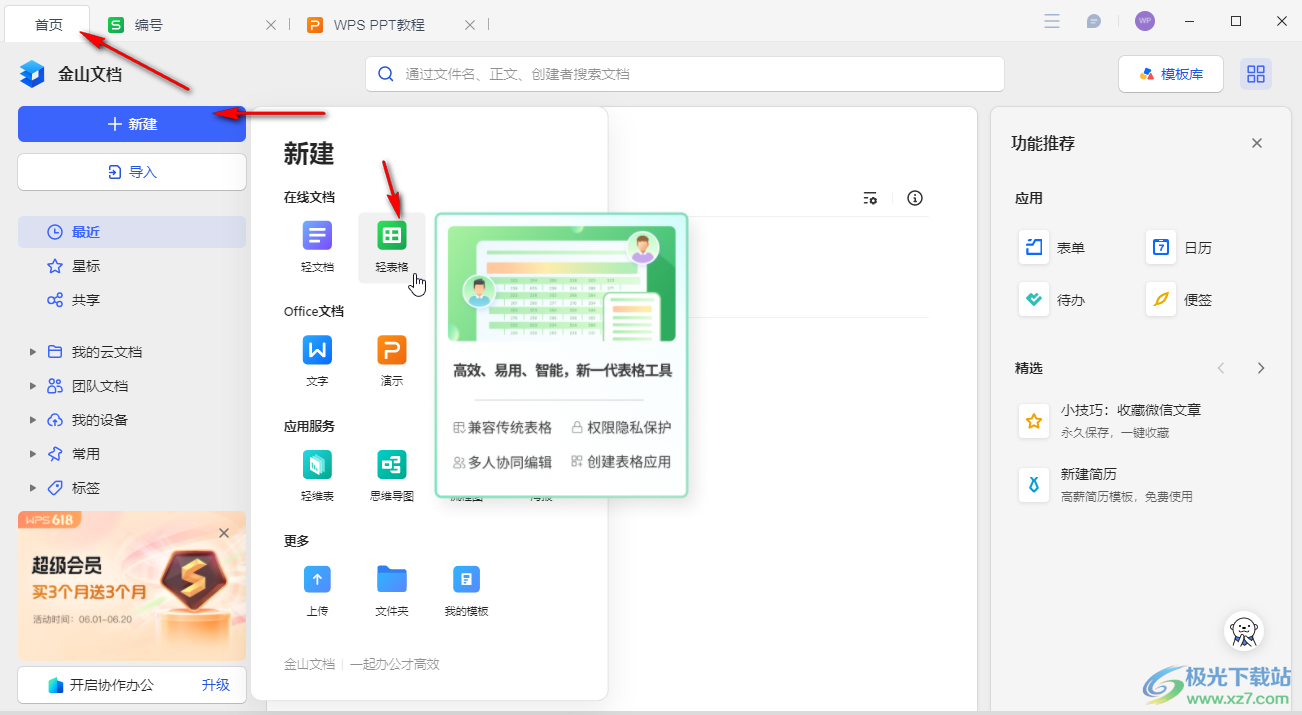Viewport: 1302px width, 715px height.
Task: Expand 我的设备 tree node
Action: 33,420
